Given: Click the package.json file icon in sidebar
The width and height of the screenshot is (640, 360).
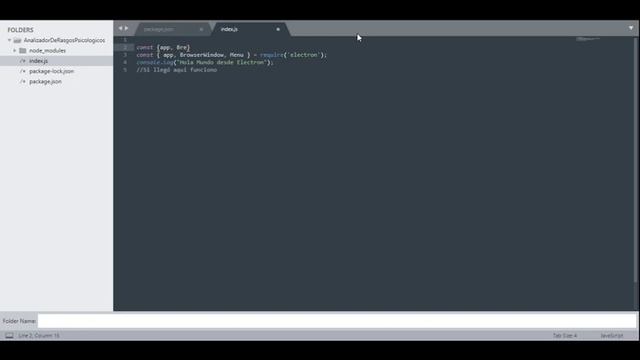Looking at the screenshot, I should [23, 82].
